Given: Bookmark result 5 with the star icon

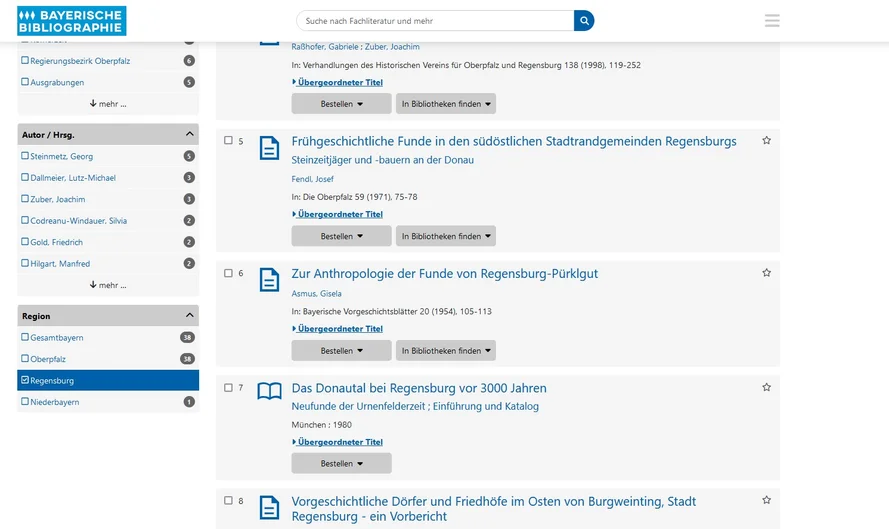Looking at the screenshot, I should [x=767, y=141].
